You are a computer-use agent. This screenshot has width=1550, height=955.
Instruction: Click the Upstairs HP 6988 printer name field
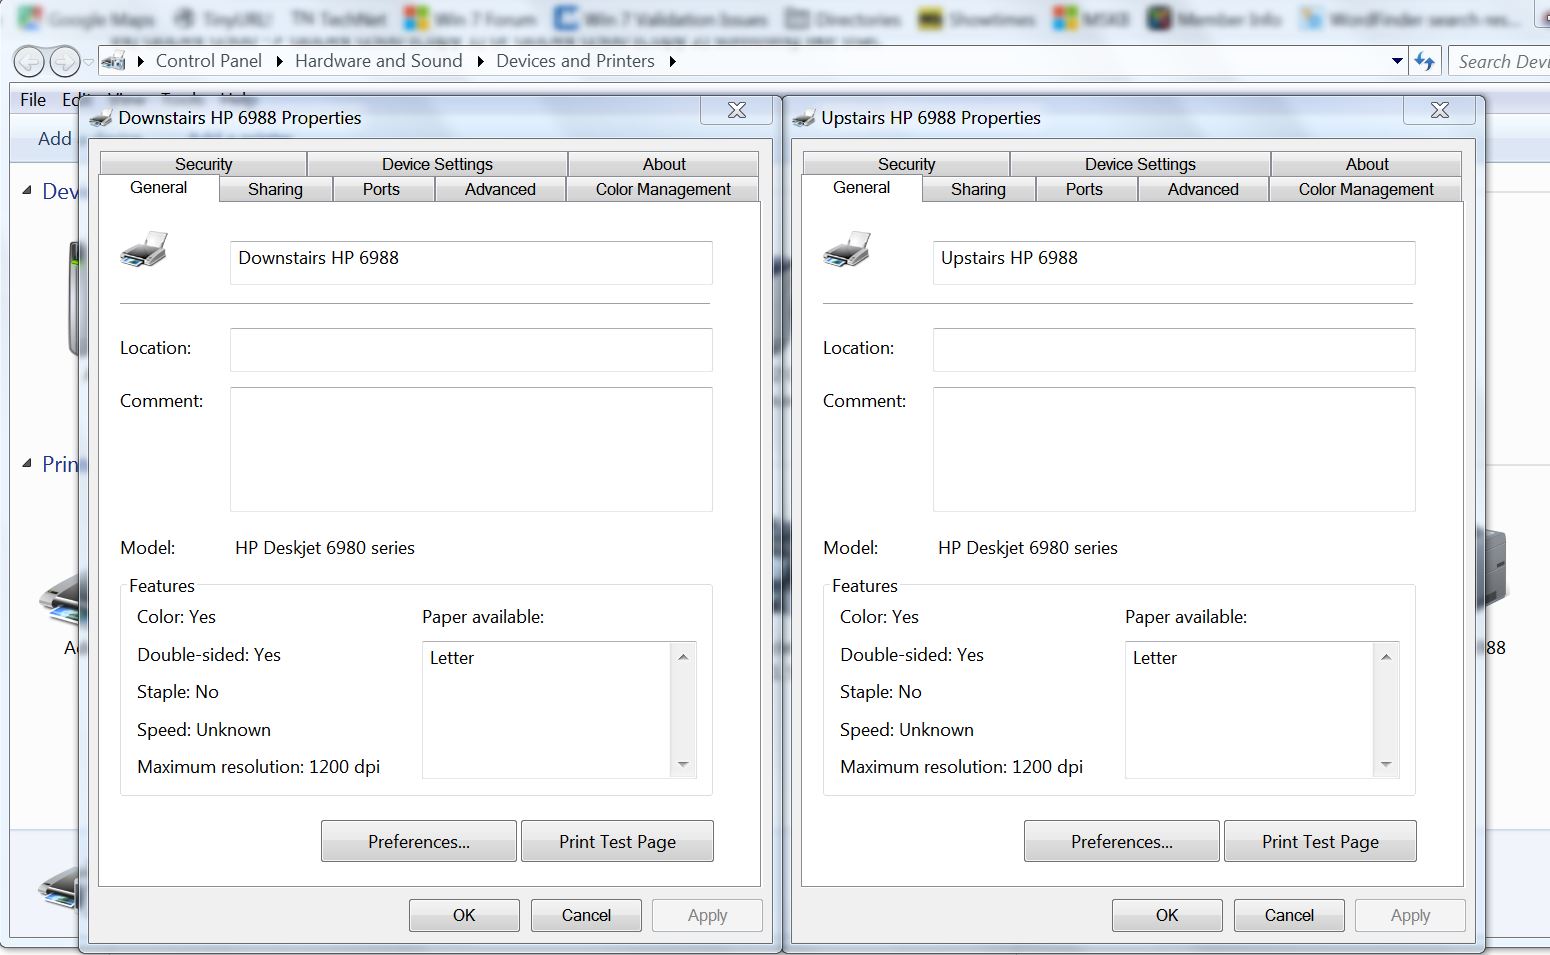1174,262
